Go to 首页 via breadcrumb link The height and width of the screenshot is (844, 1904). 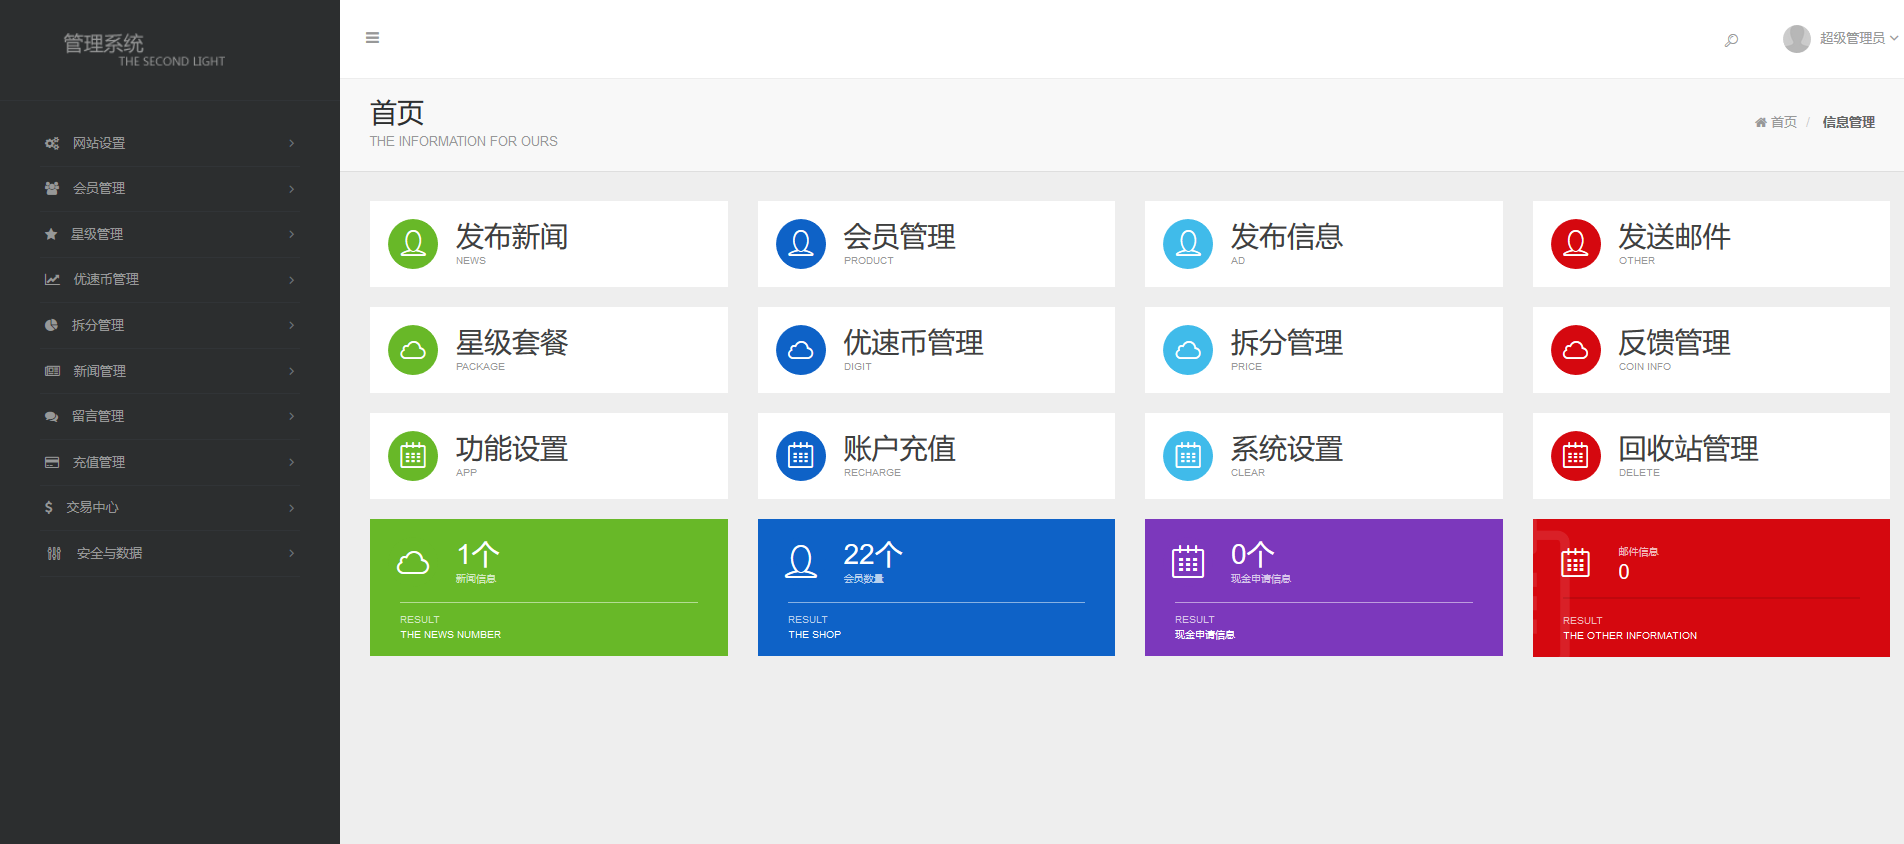pos(1783,122)
